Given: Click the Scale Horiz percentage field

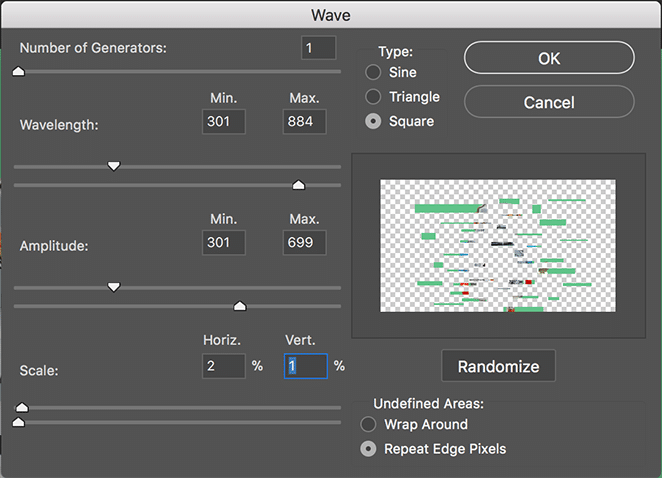Looking at the screenshot, I should (x=223, y=366).
